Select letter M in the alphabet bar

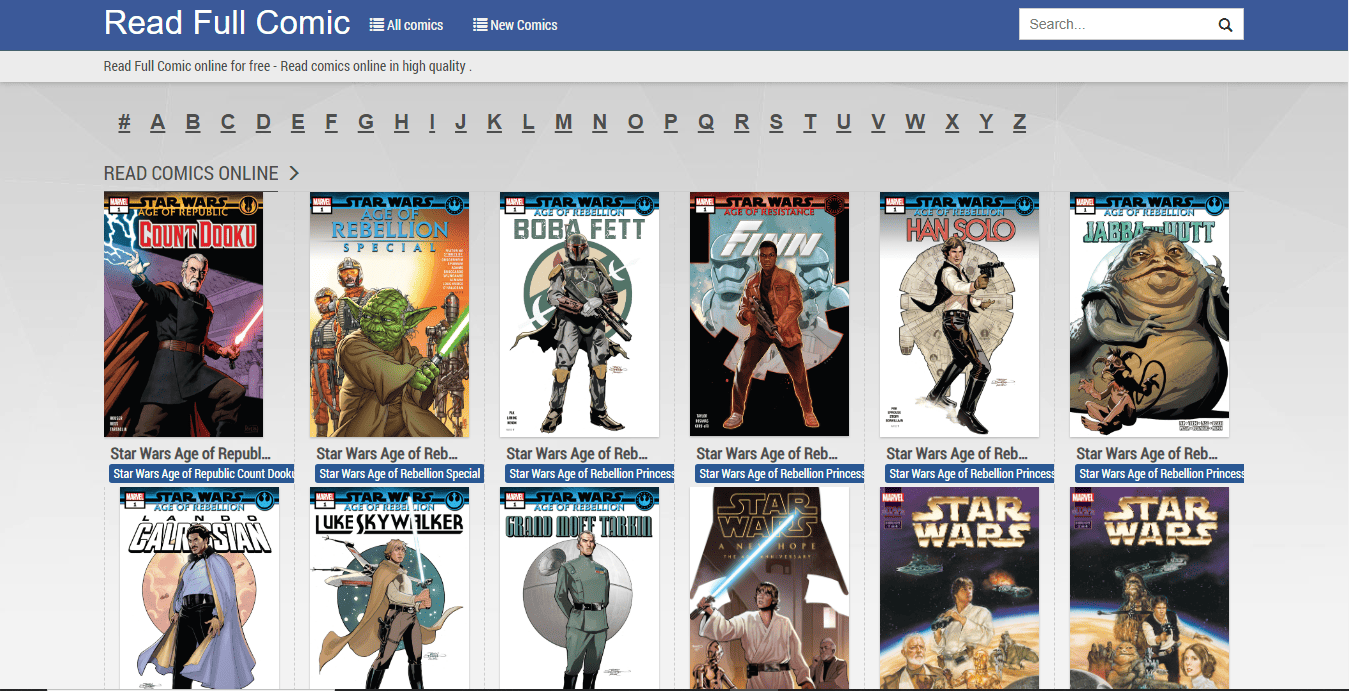563,121
